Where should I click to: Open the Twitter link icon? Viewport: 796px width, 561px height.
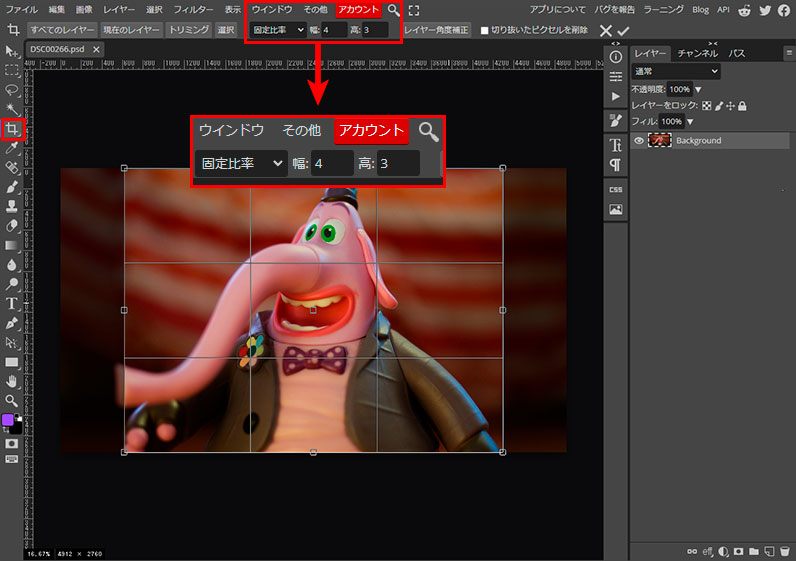[x=765, y=10]
